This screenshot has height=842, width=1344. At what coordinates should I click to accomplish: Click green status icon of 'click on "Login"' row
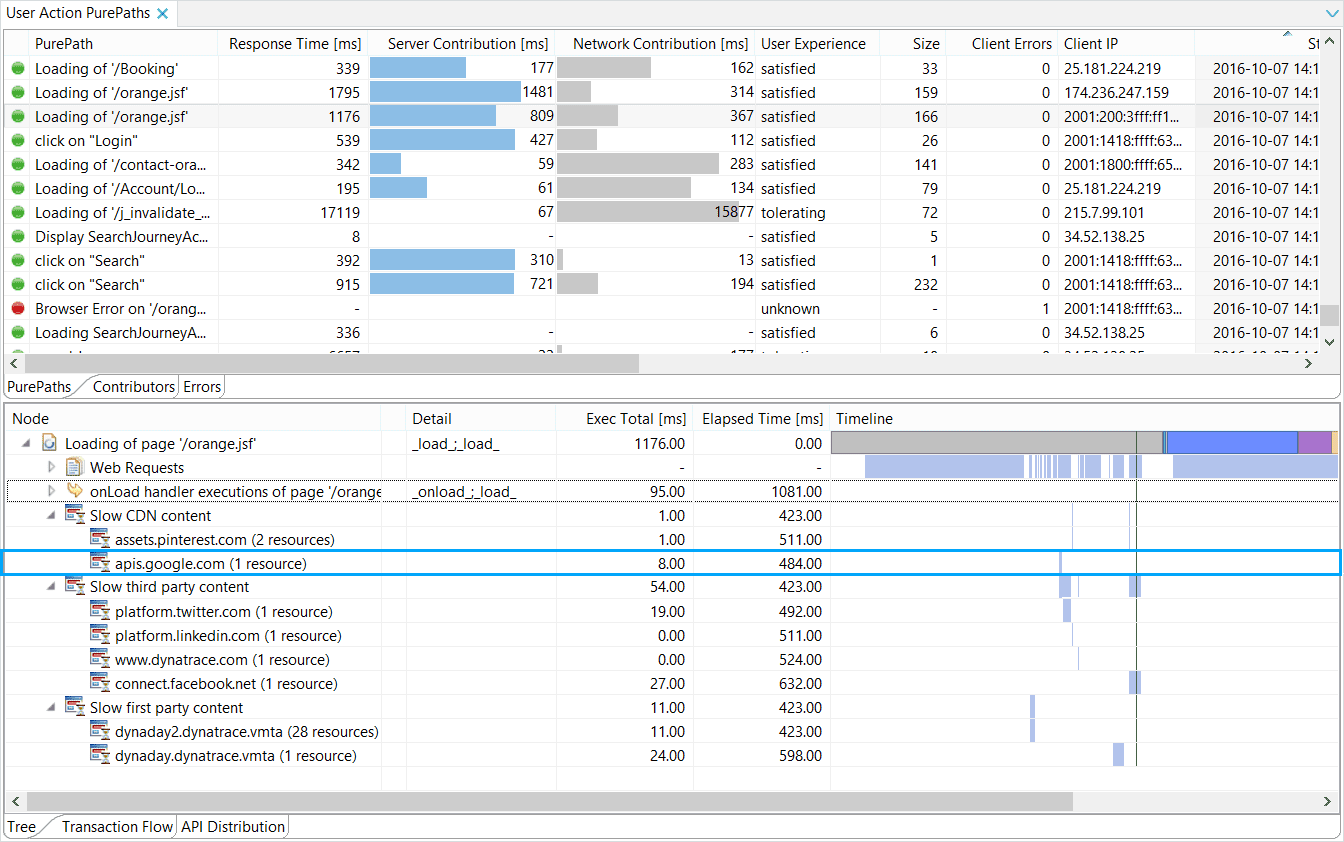(18, 141)
